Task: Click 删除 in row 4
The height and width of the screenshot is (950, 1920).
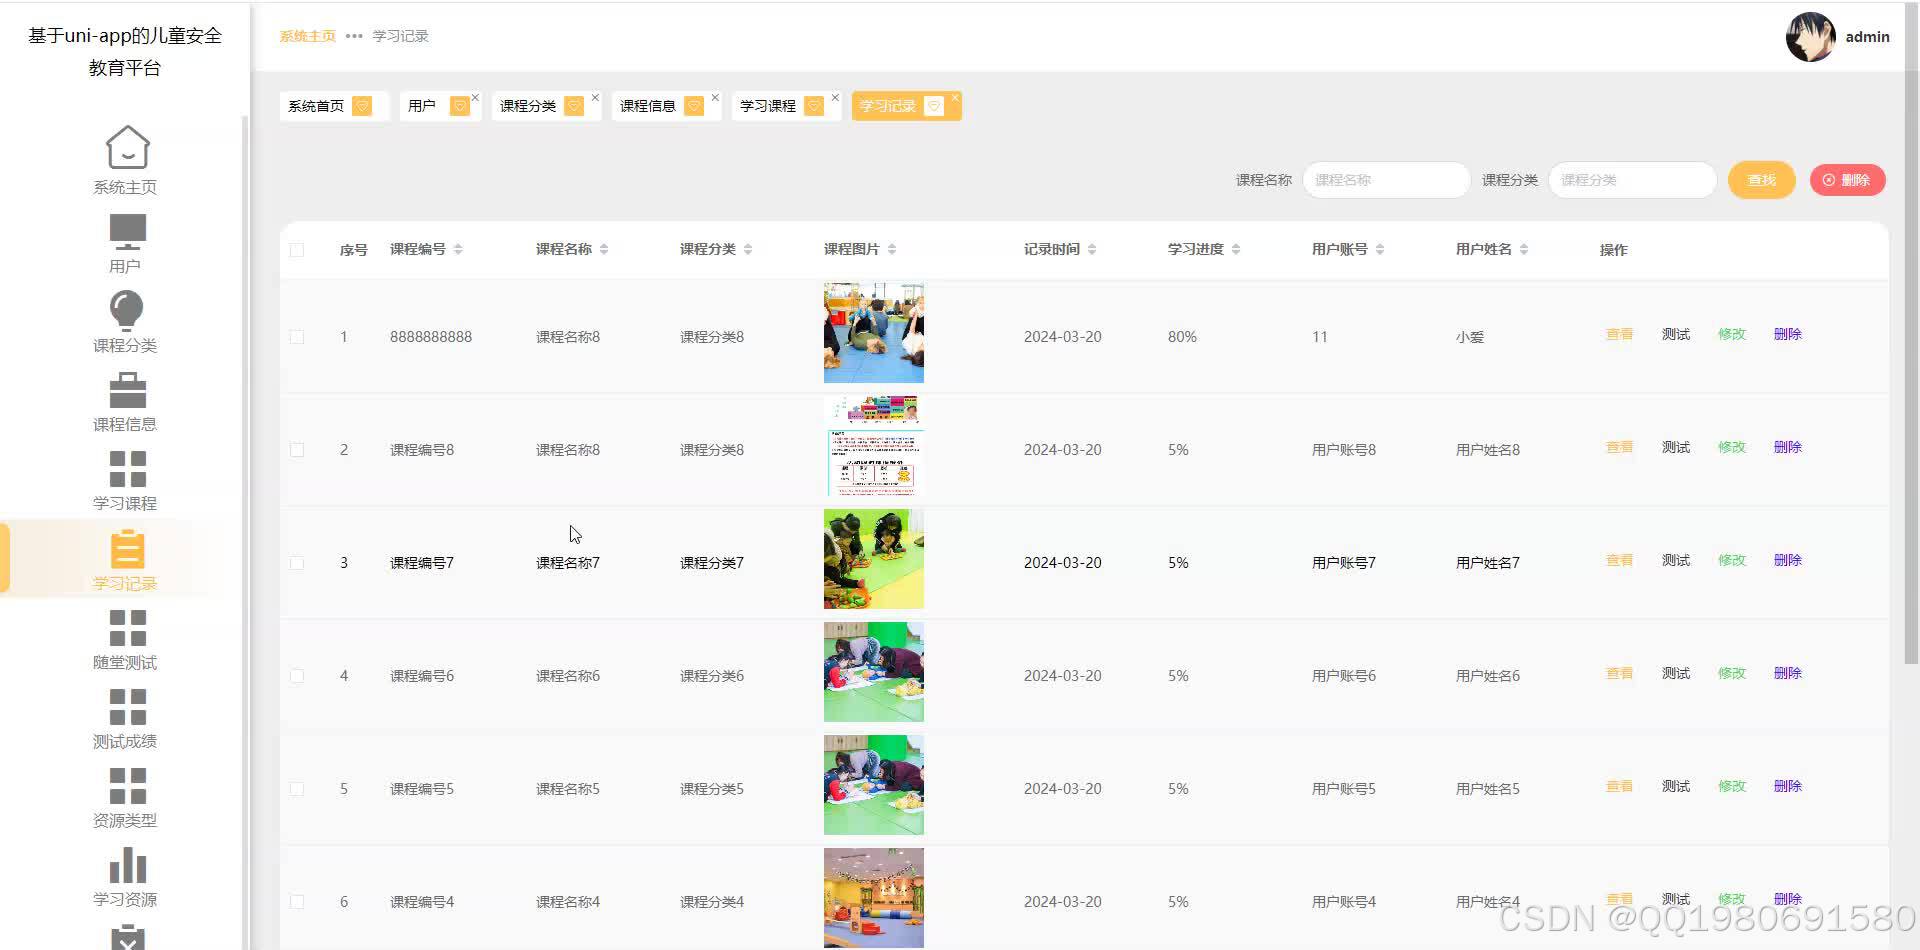Action: point(1788,673)
